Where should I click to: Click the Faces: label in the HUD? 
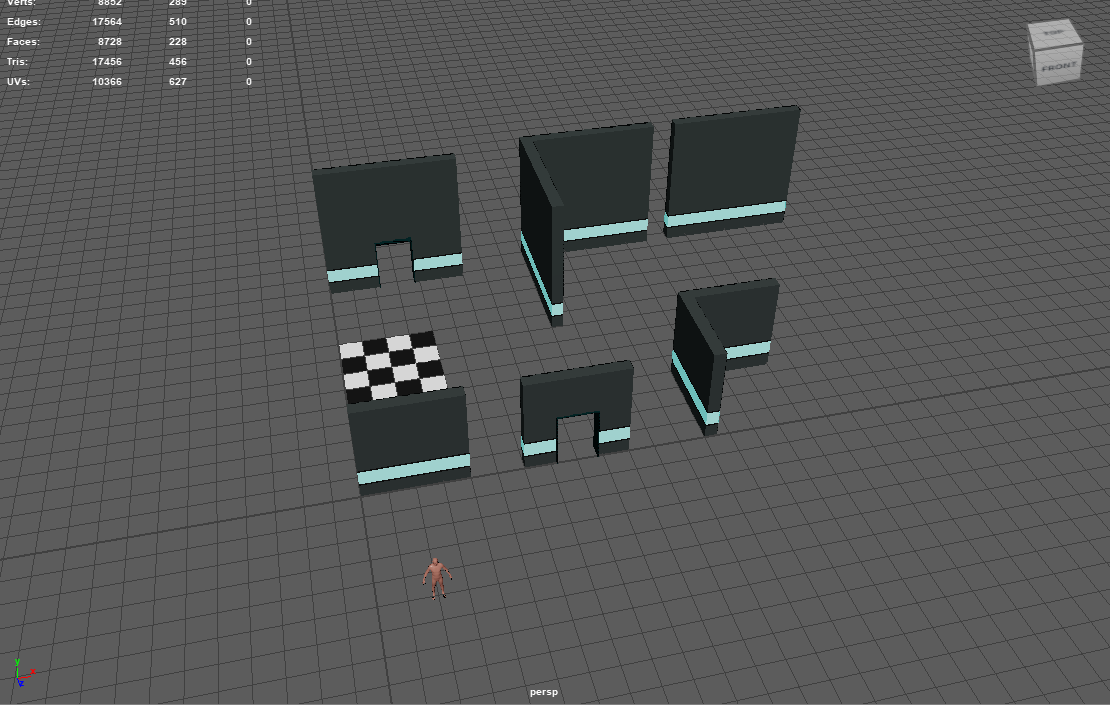(23, 42)
